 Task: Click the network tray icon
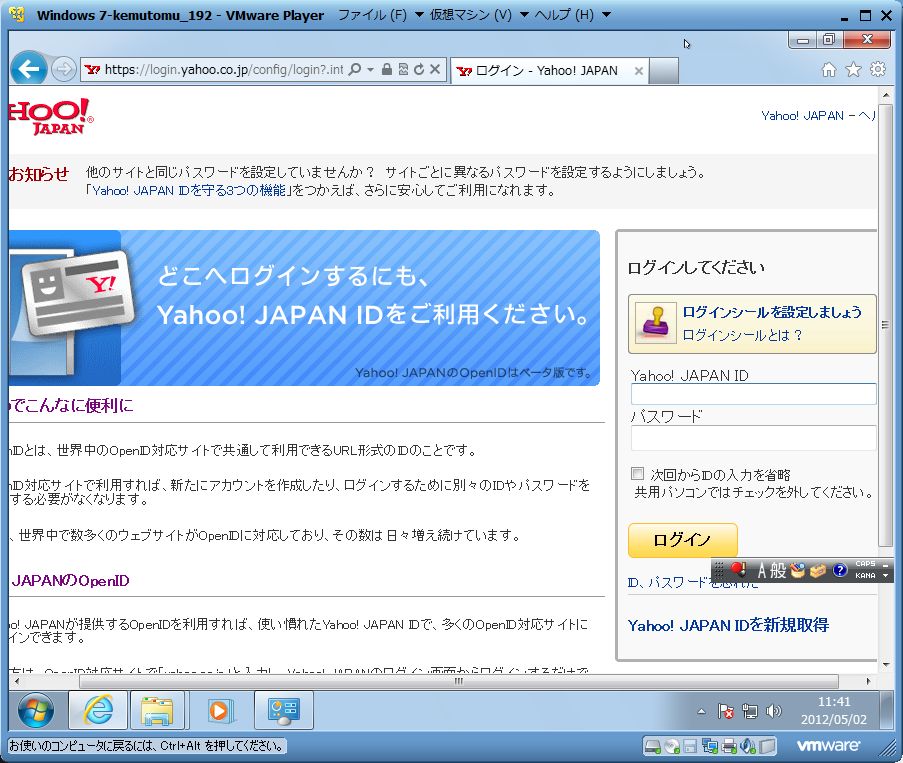[750, 711]
